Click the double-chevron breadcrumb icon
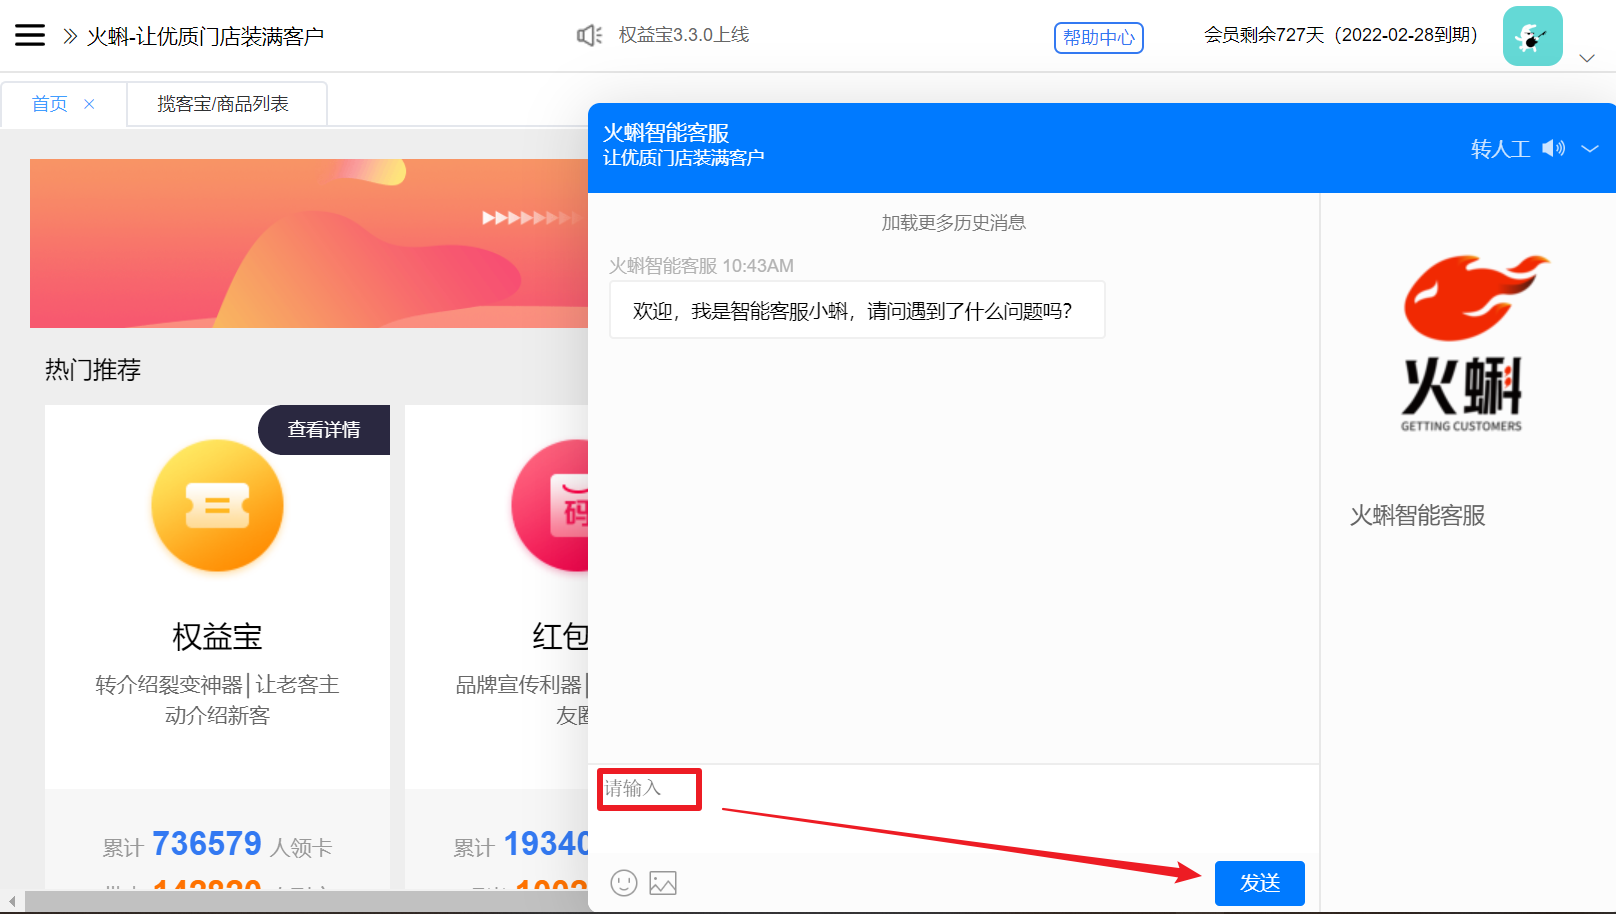Image resolution: width=1616 pixels, height=914 pixels. coord(70,37)
